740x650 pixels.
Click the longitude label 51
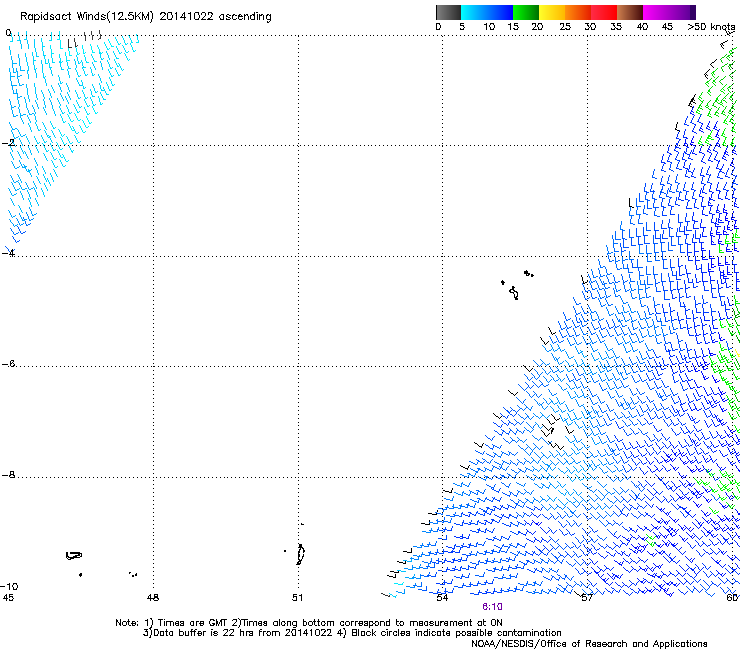[x=297, y=598]
